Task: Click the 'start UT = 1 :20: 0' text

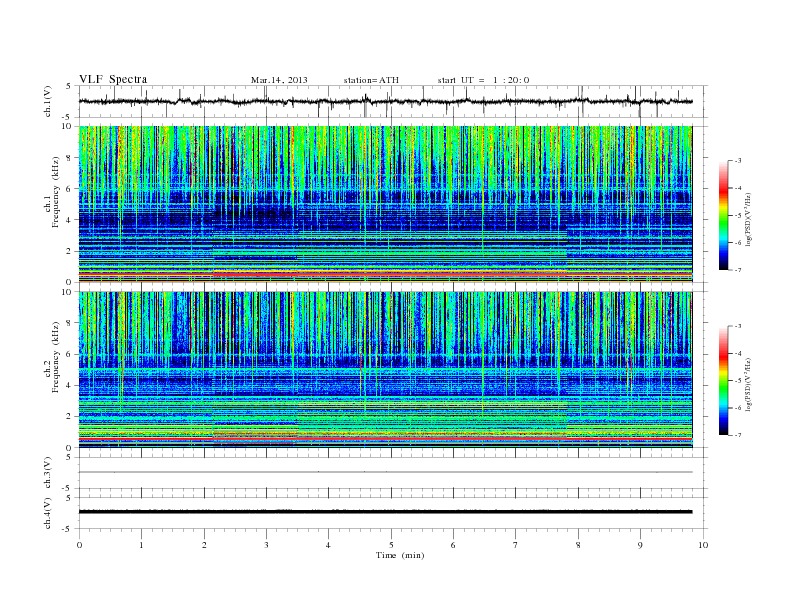Action: [x=483, y=80]
